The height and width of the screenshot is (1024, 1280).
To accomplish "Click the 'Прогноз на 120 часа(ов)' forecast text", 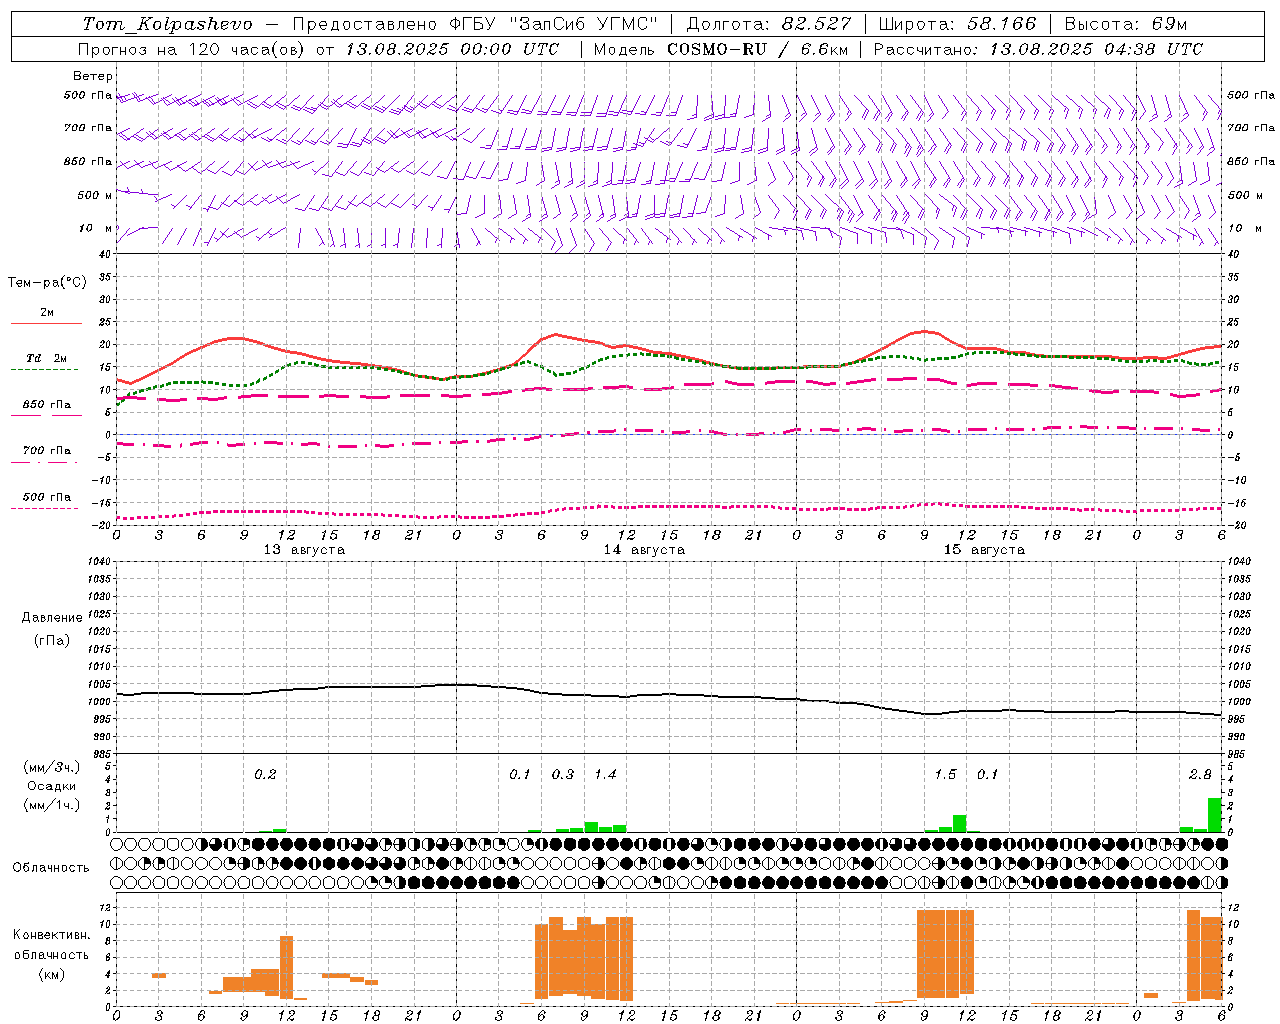I will click(192, 49).
